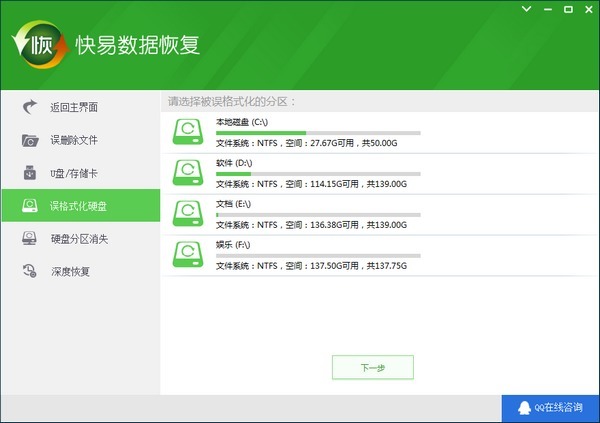Click the 快易数据恢复 app logo
This screenshot has height=423, width=600.
(40, 45)
